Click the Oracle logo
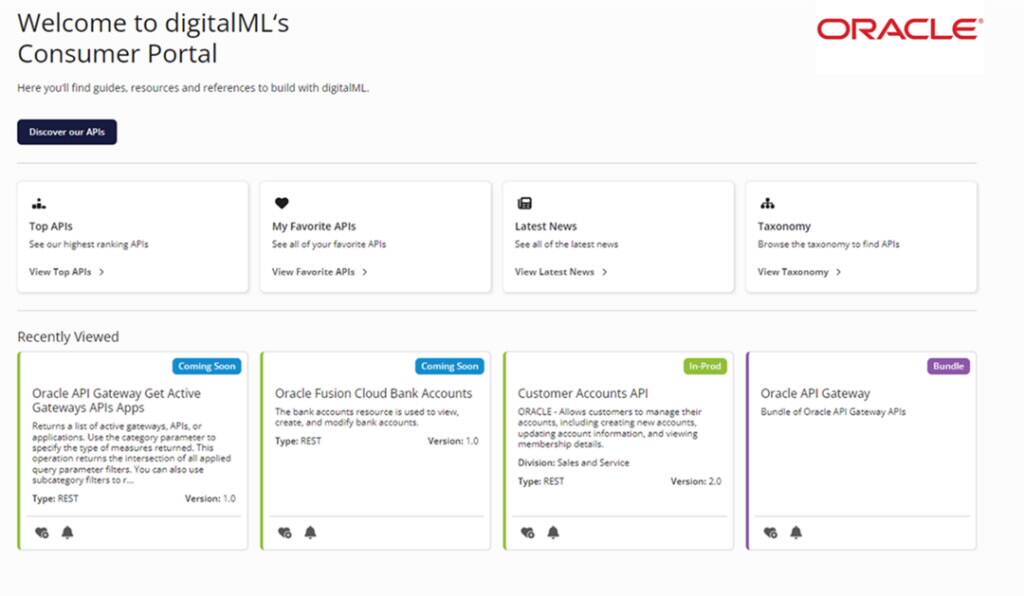This screenshot has width=1024, height=596. (x=898, y=30)
